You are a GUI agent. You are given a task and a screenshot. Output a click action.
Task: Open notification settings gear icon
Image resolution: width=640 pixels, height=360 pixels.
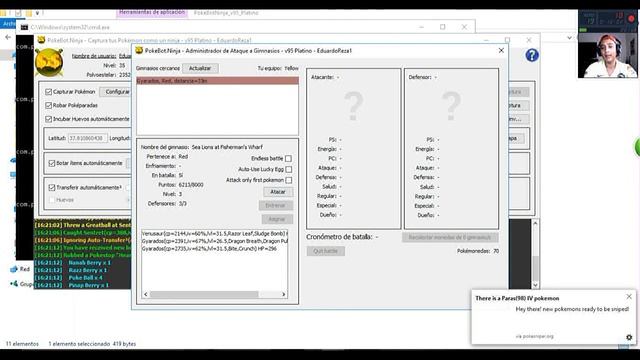click(x=629, y=337)
